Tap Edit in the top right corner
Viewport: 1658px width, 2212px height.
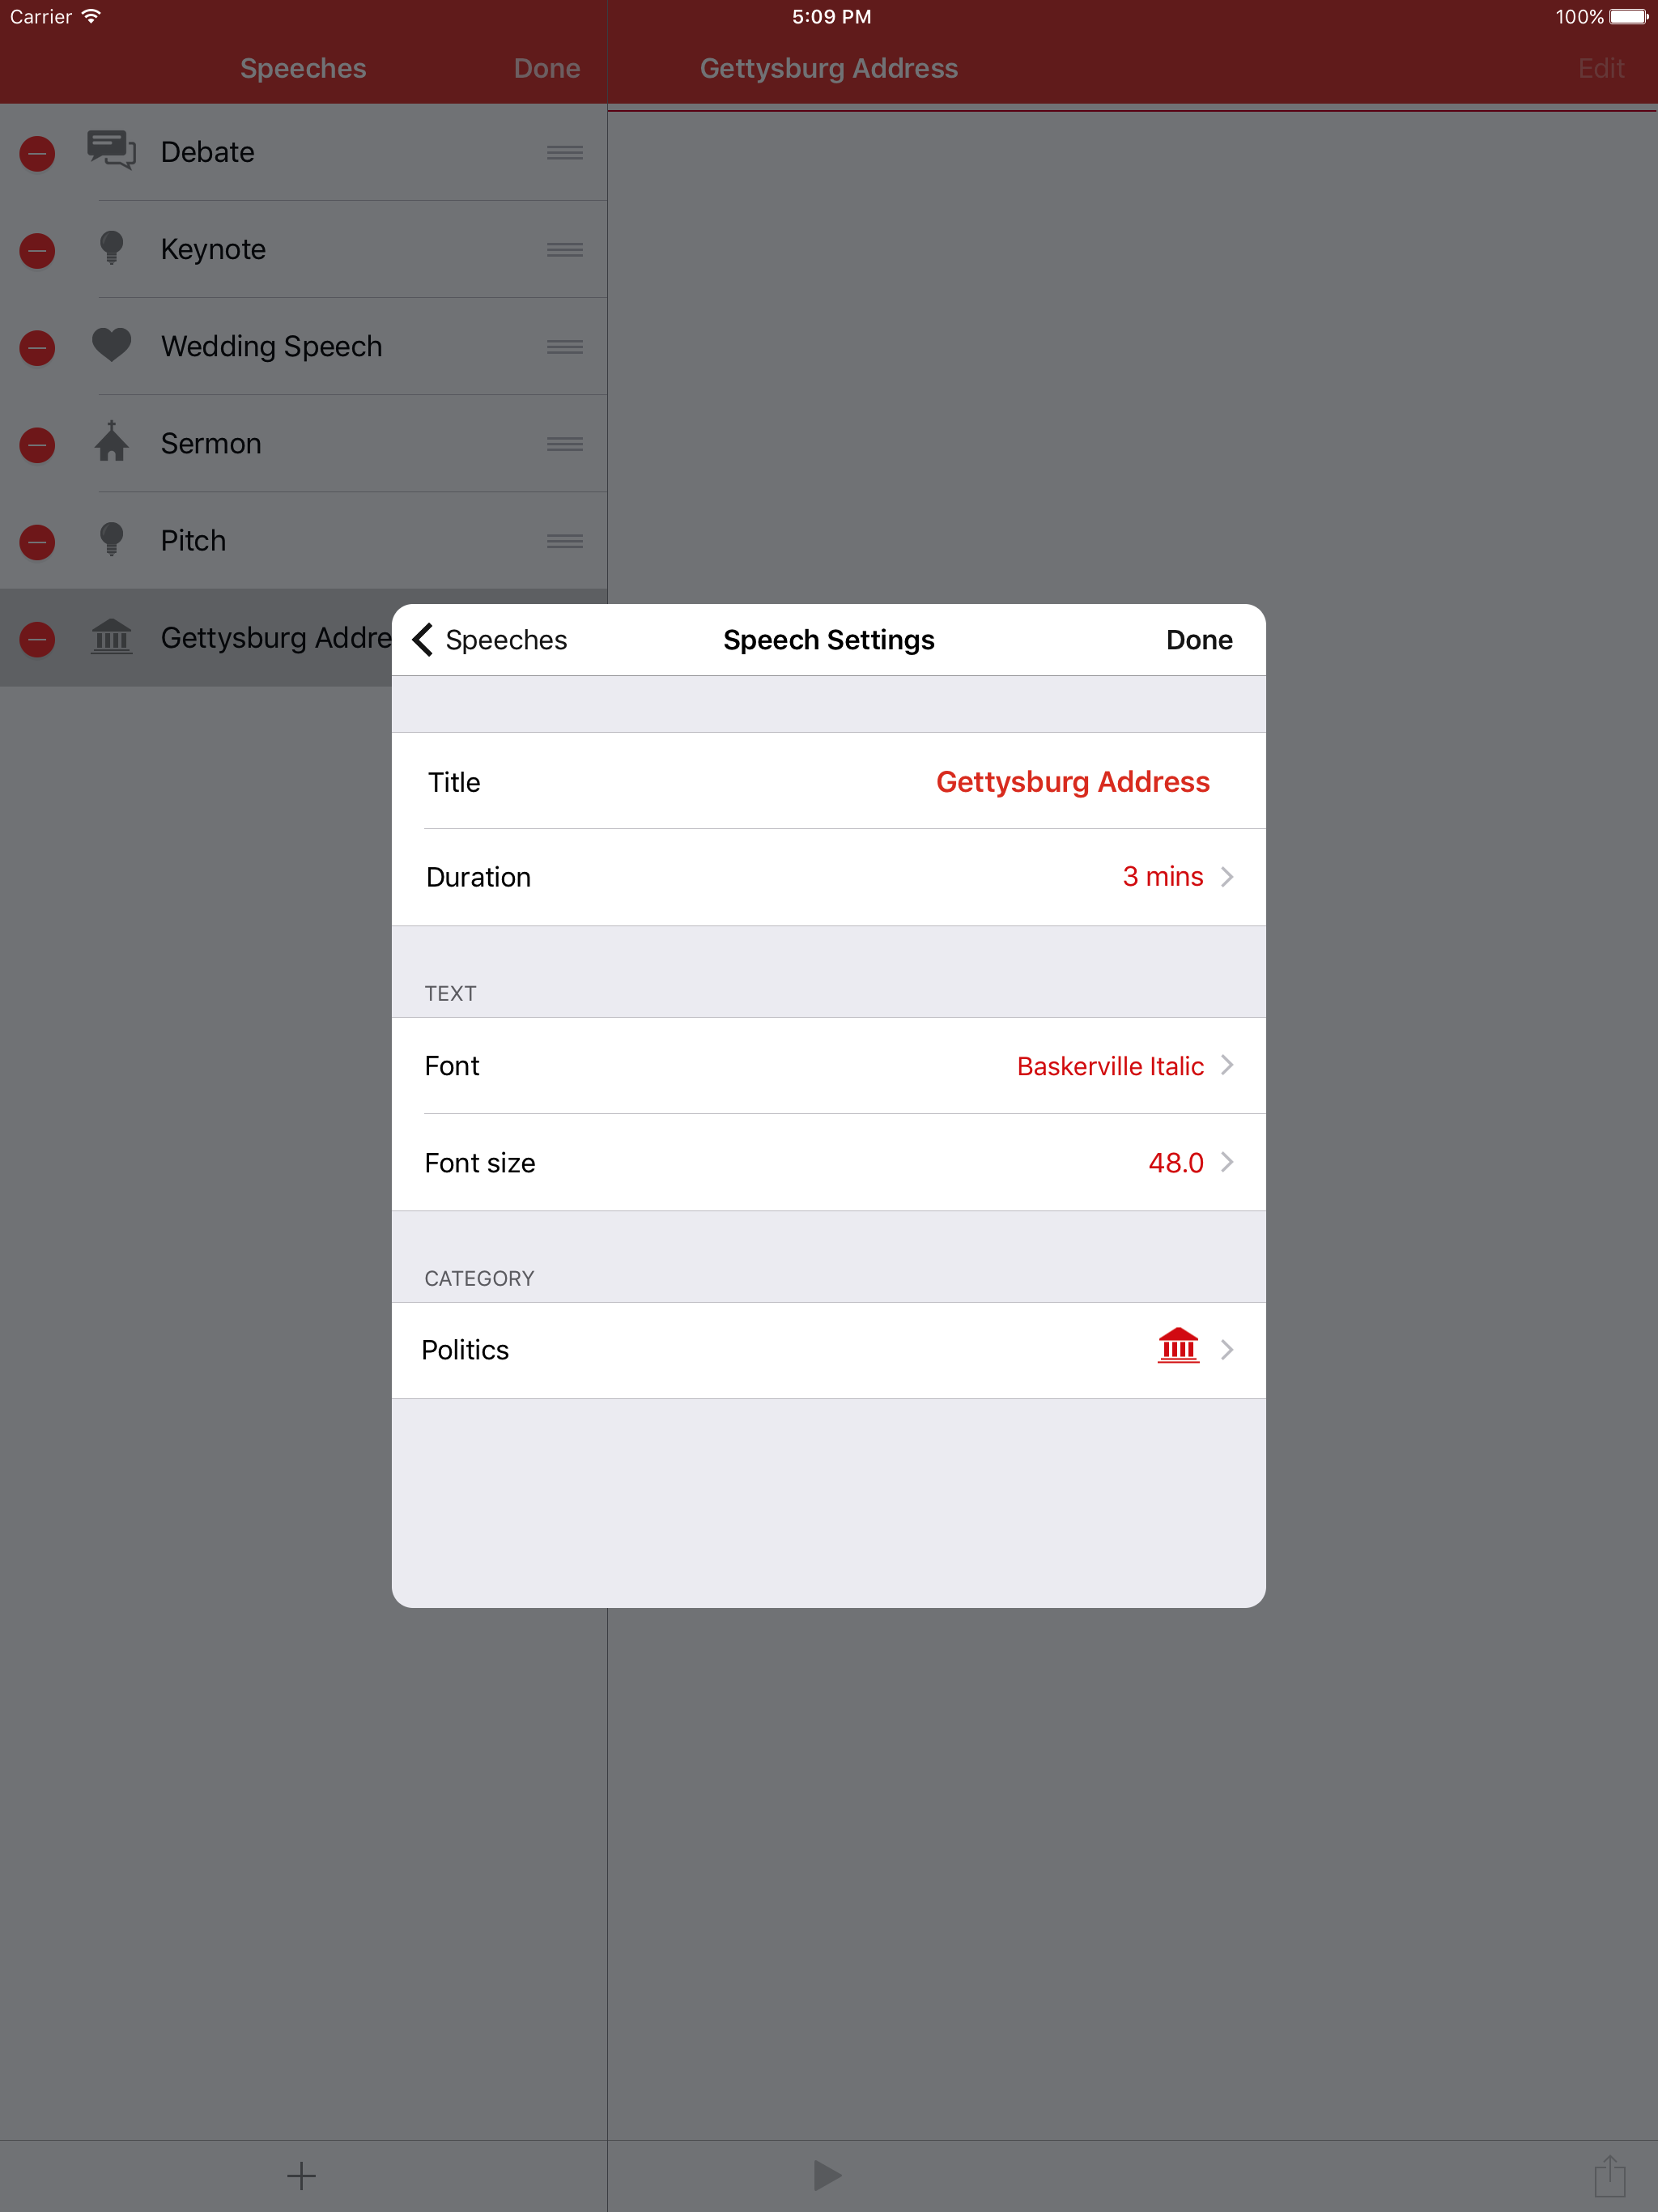[x=1601, y=68]
